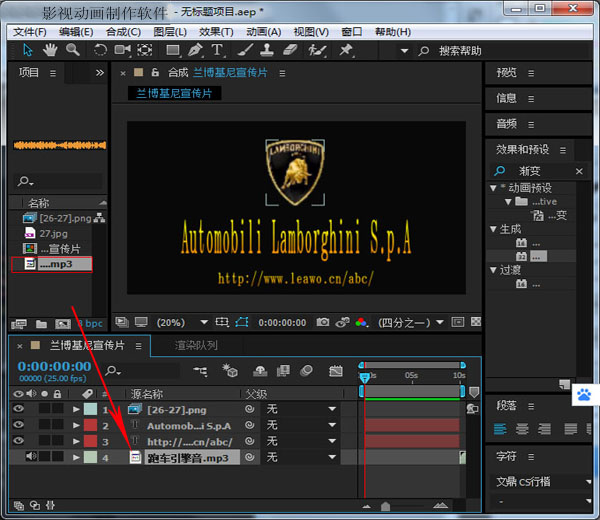Select the Horizontal Type tool
Viewport: 600px width, 520px height.
pyautogui.click(x=217, y=50)
